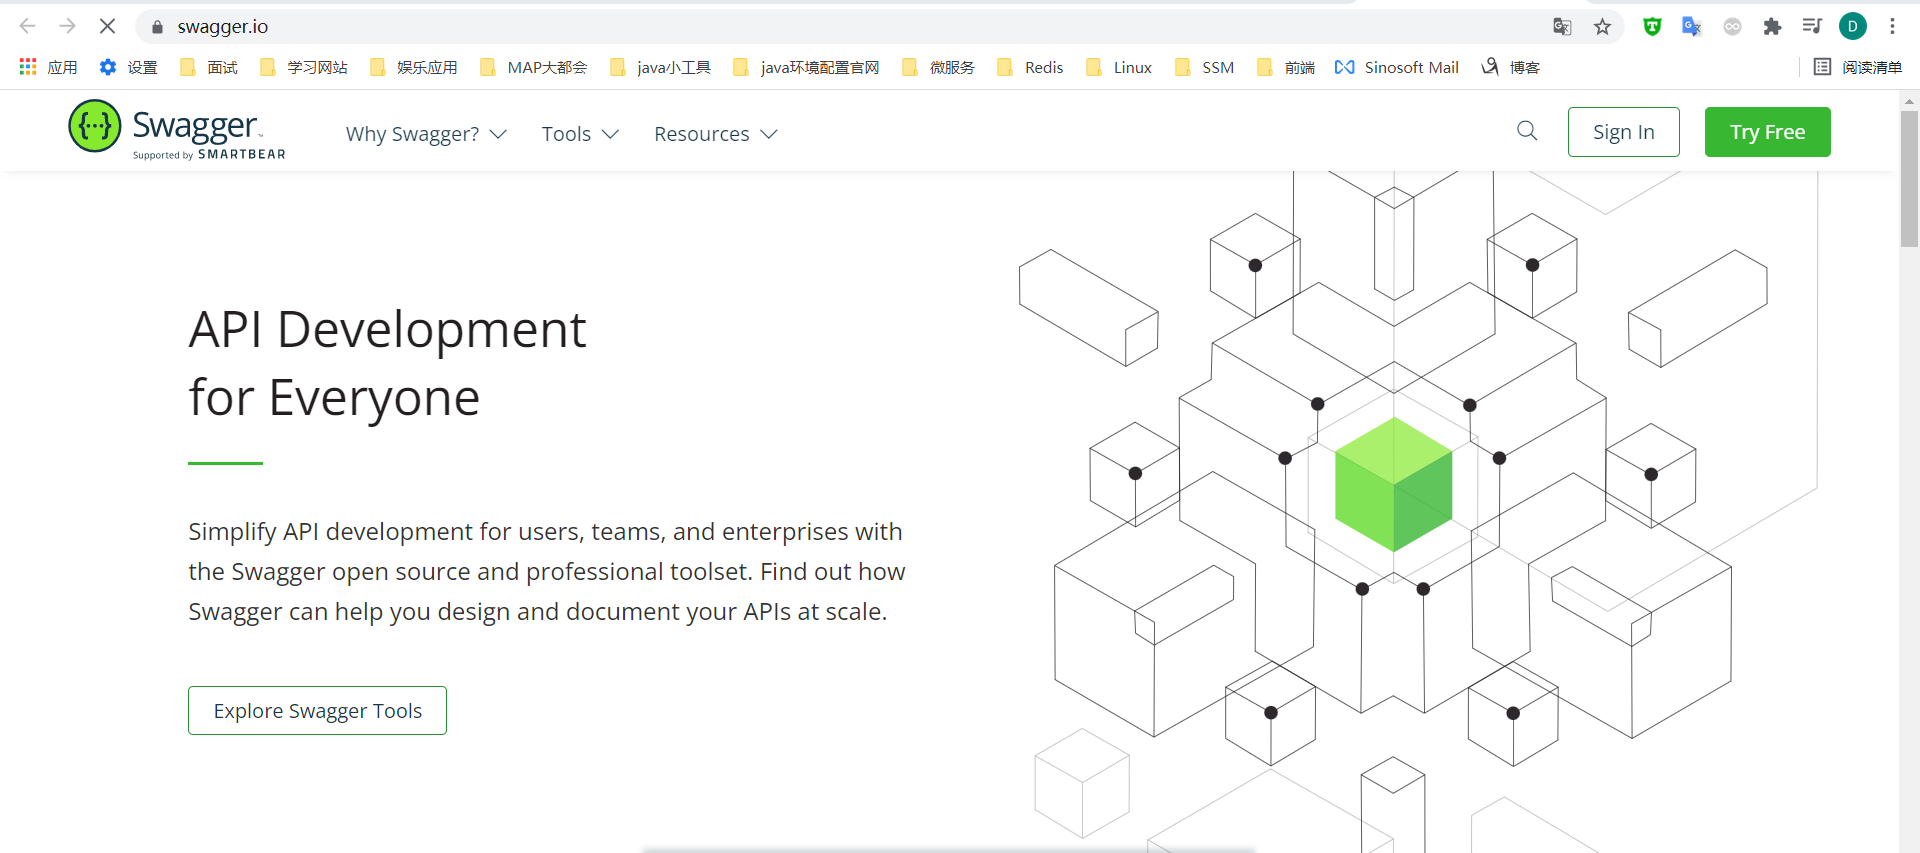The image size is (1920, 853).
Task: Click the profile avatar D icon
Action: point(1852,27)
